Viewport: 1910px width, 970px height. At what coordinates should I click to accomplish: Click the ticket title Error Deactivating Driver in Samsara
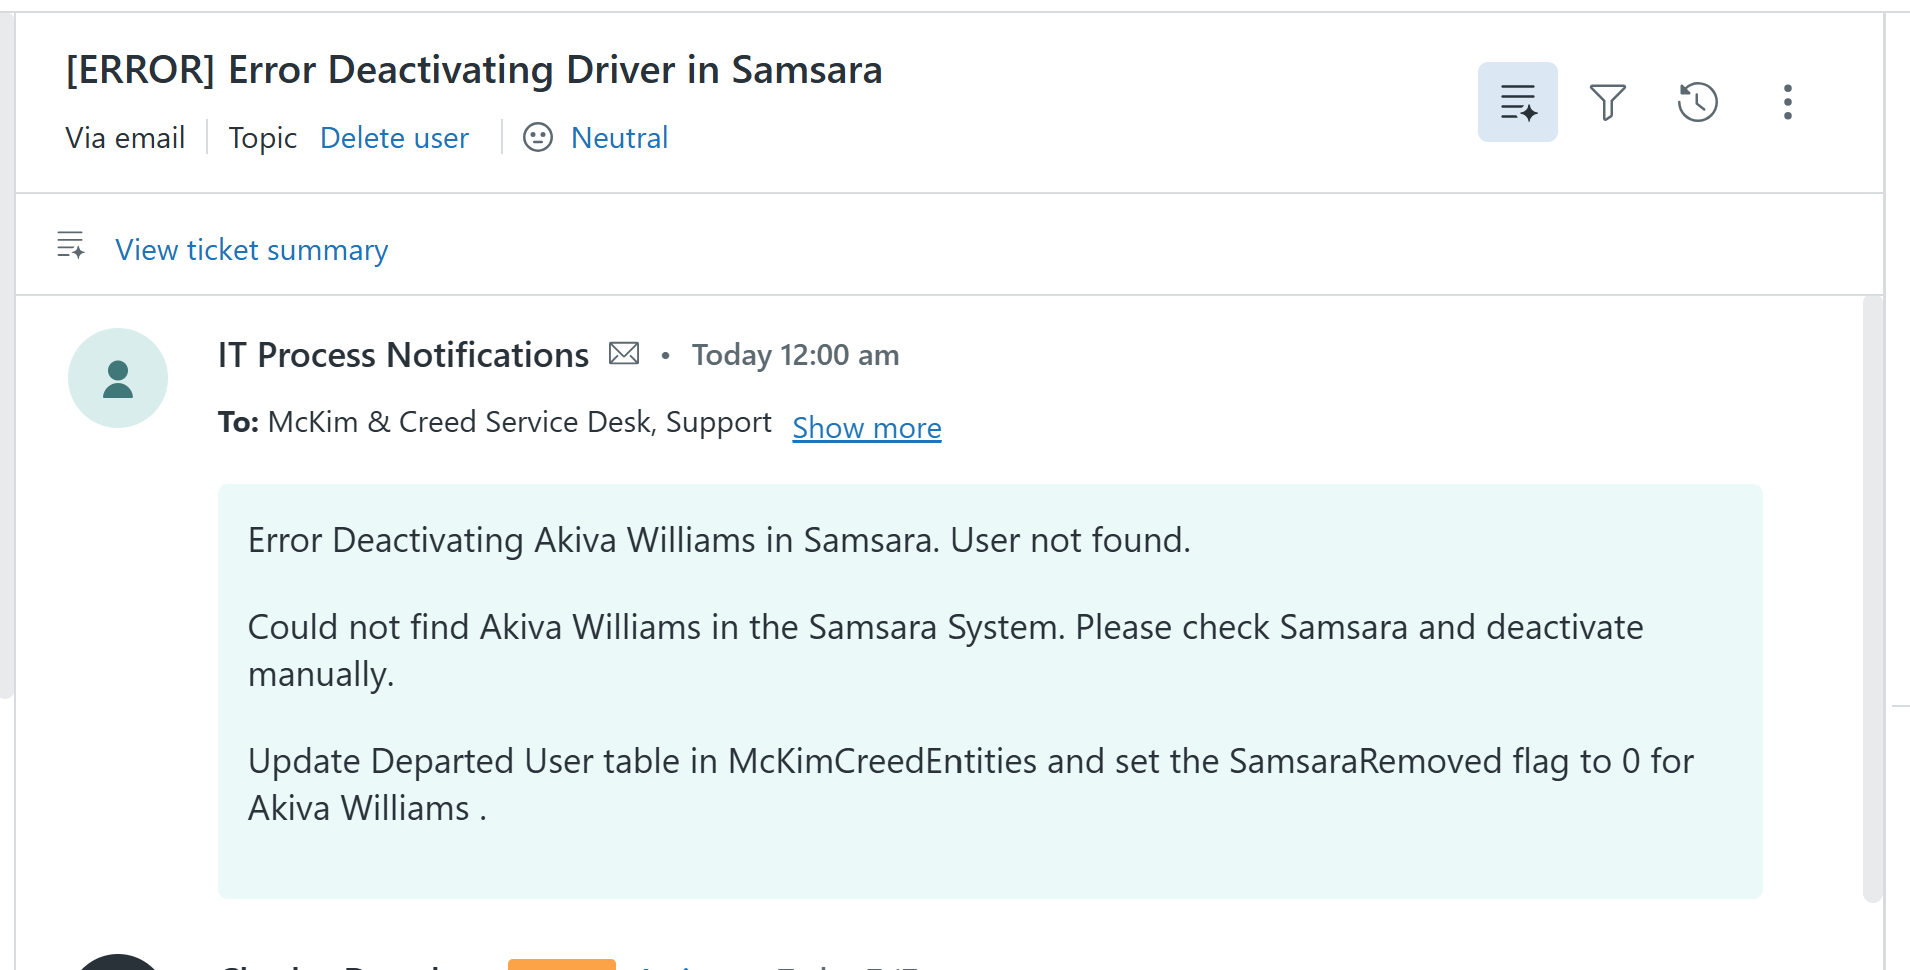point(474,70)
